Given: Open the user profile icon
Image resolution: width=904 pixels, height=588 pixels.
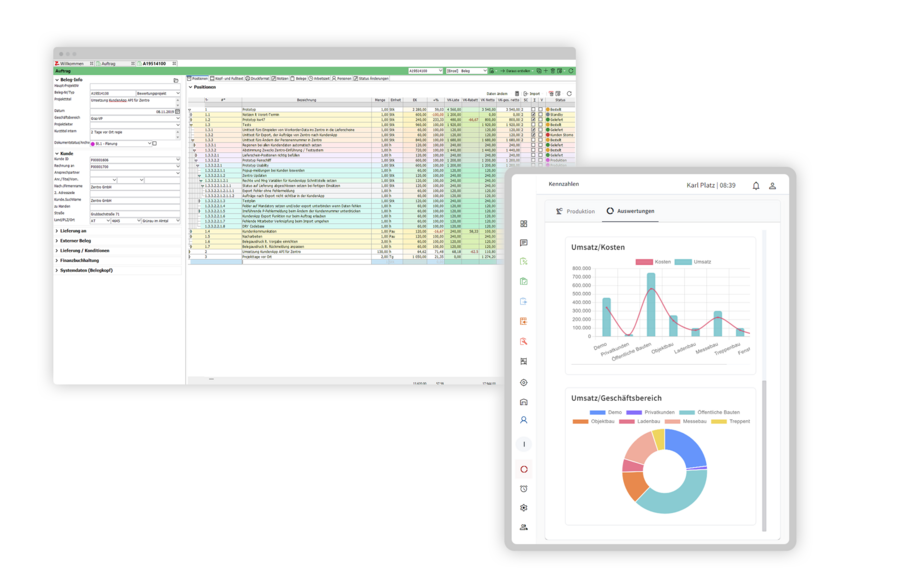Looking at the screenshot, I should 772,185.
